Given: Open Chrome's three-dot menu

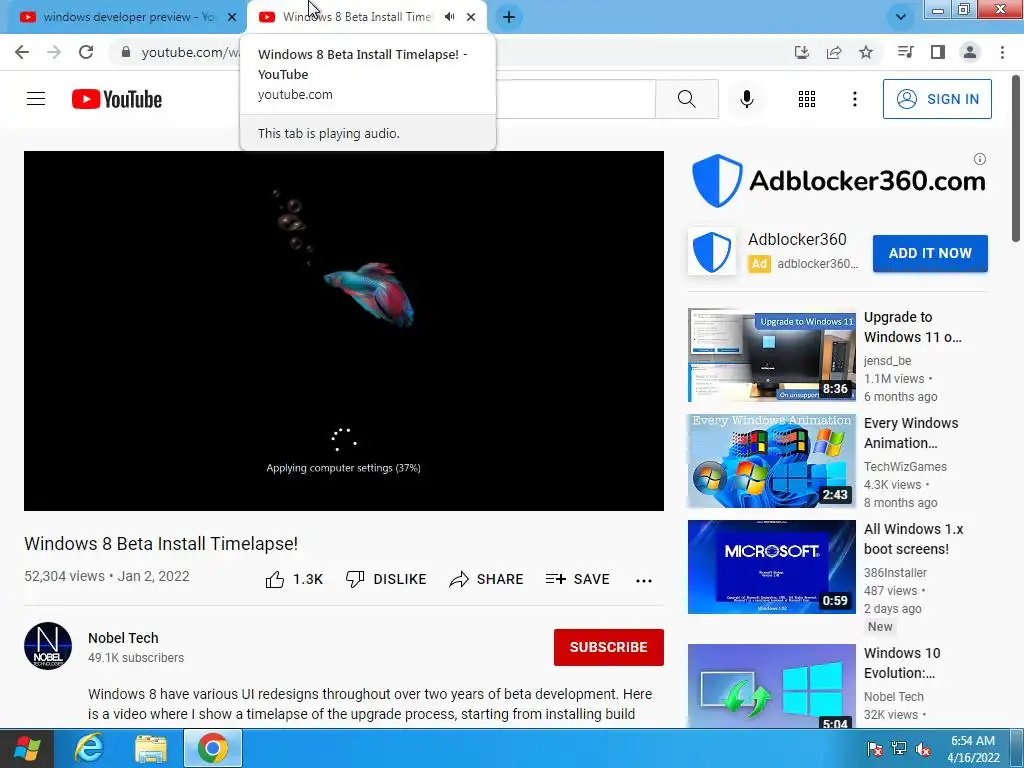Looking at the screenshot, I should click(1002, 52).
